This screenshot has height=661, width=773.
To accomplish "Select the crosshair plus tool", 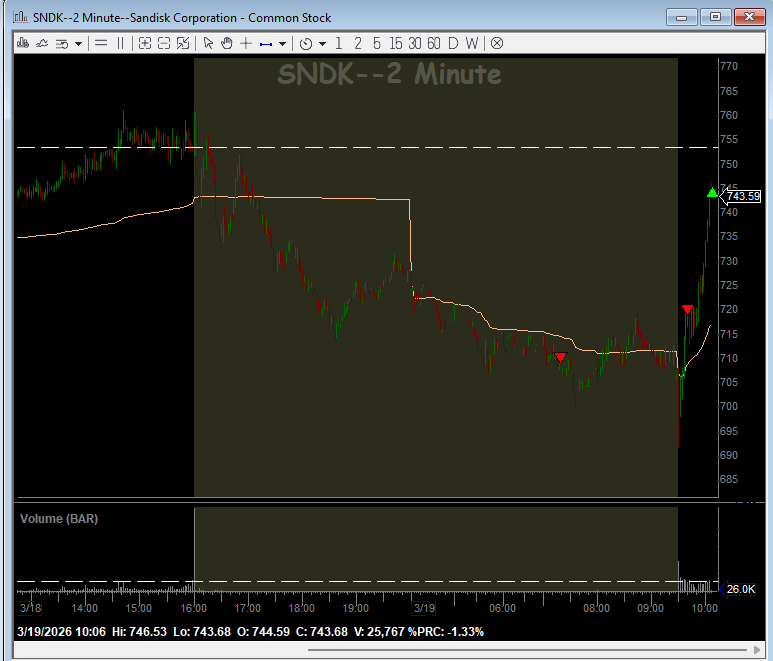I will click(246, 43).
